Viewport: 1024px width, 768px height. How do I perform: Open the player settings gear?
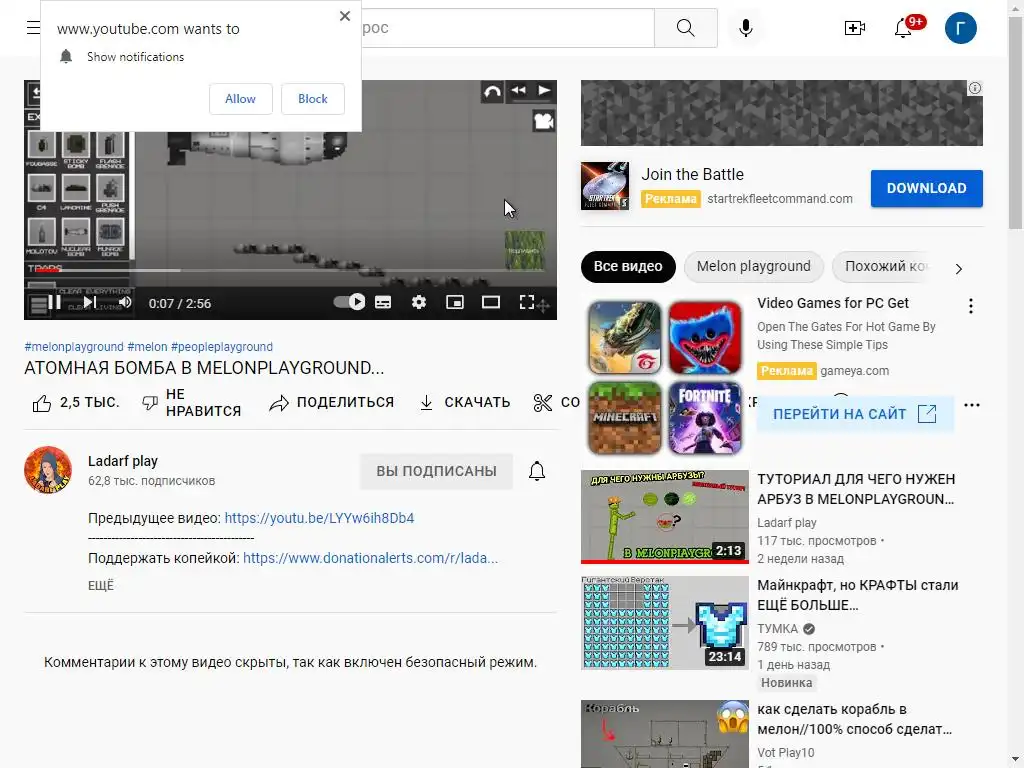point(419,302)
